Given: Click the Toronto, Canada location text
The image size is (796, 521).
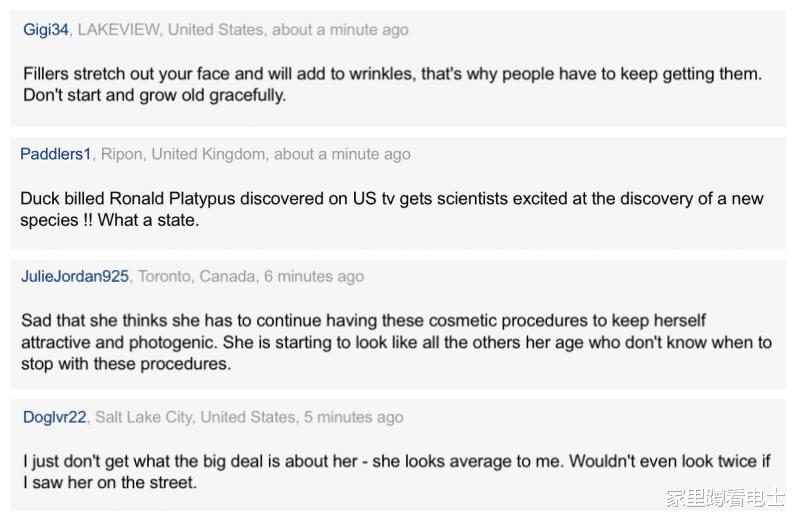Looking at the screenshot, I should 196,276.
